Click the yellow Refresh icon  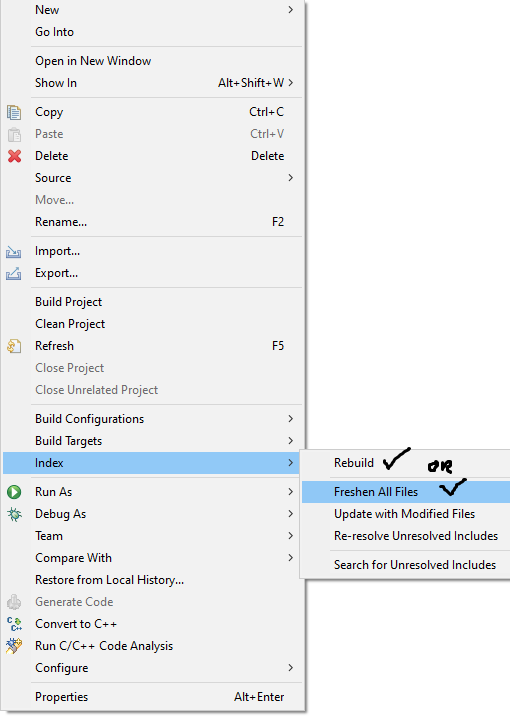click(x=14, y=346)
